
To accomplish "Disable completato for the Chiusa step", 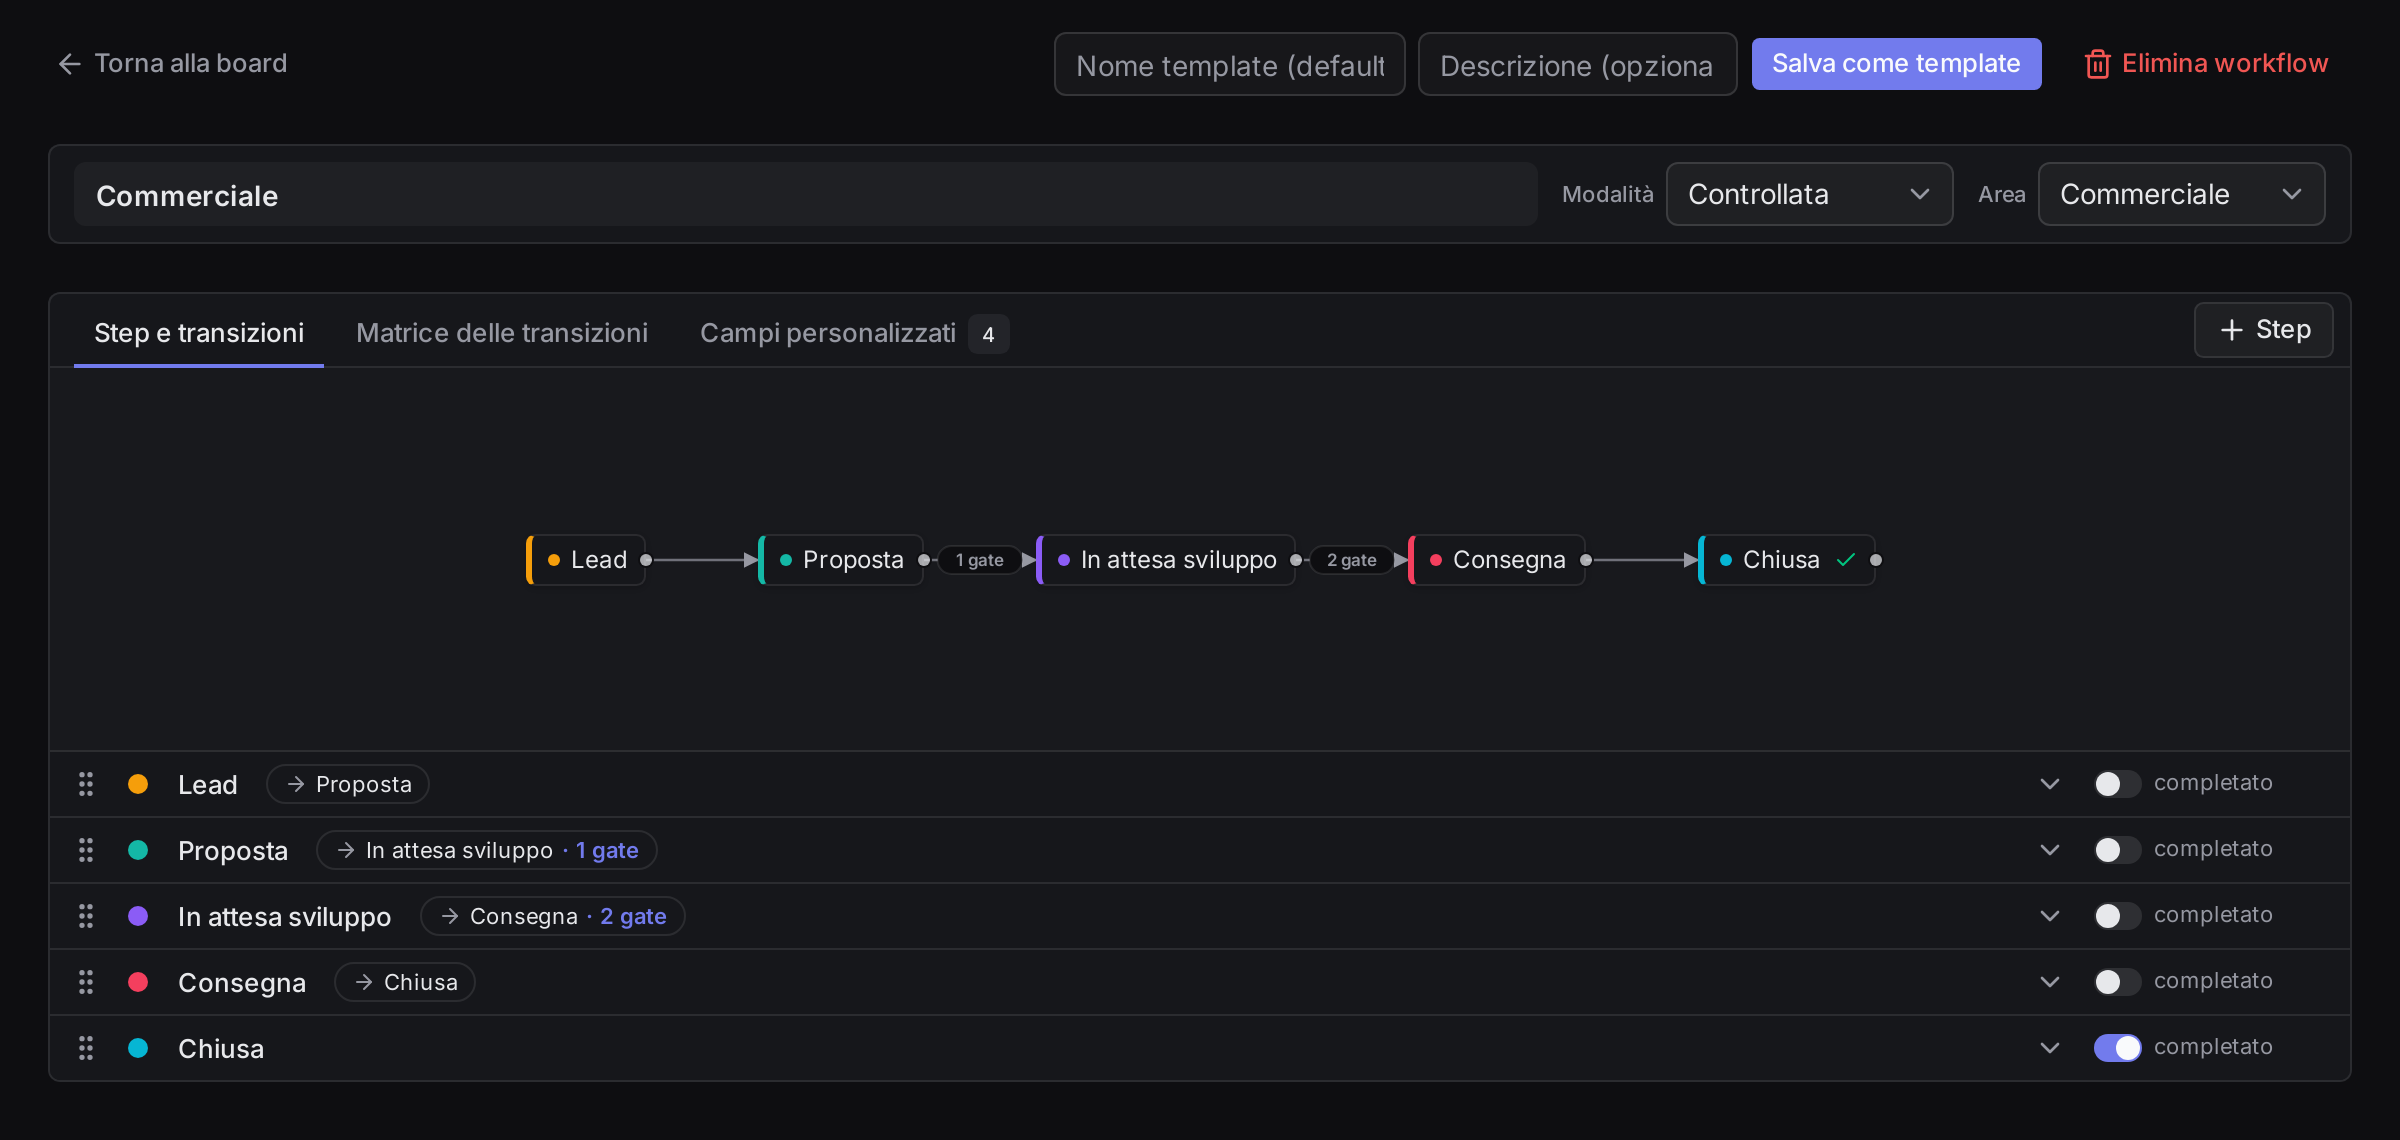I will click(x=2117, y=1048).
